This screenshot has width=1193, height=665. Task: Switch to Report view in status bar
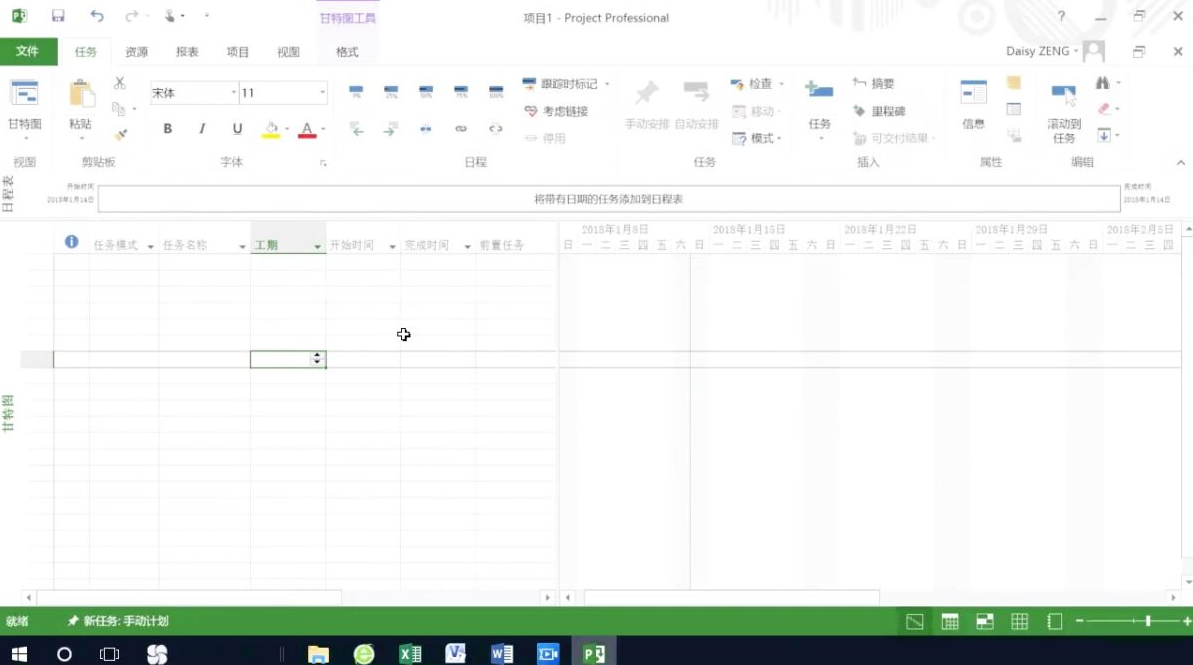(1055, 622)
